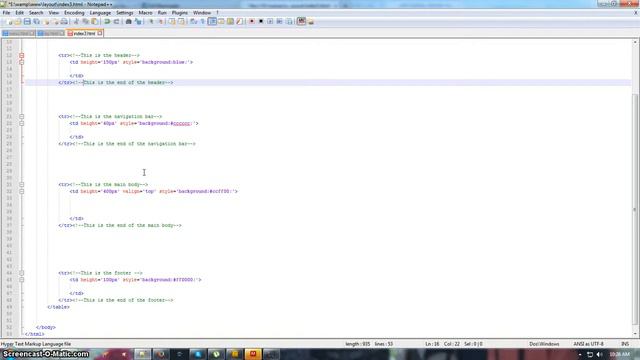Click 'ANSI as UTF-8' in status bar

pos(588,344)
